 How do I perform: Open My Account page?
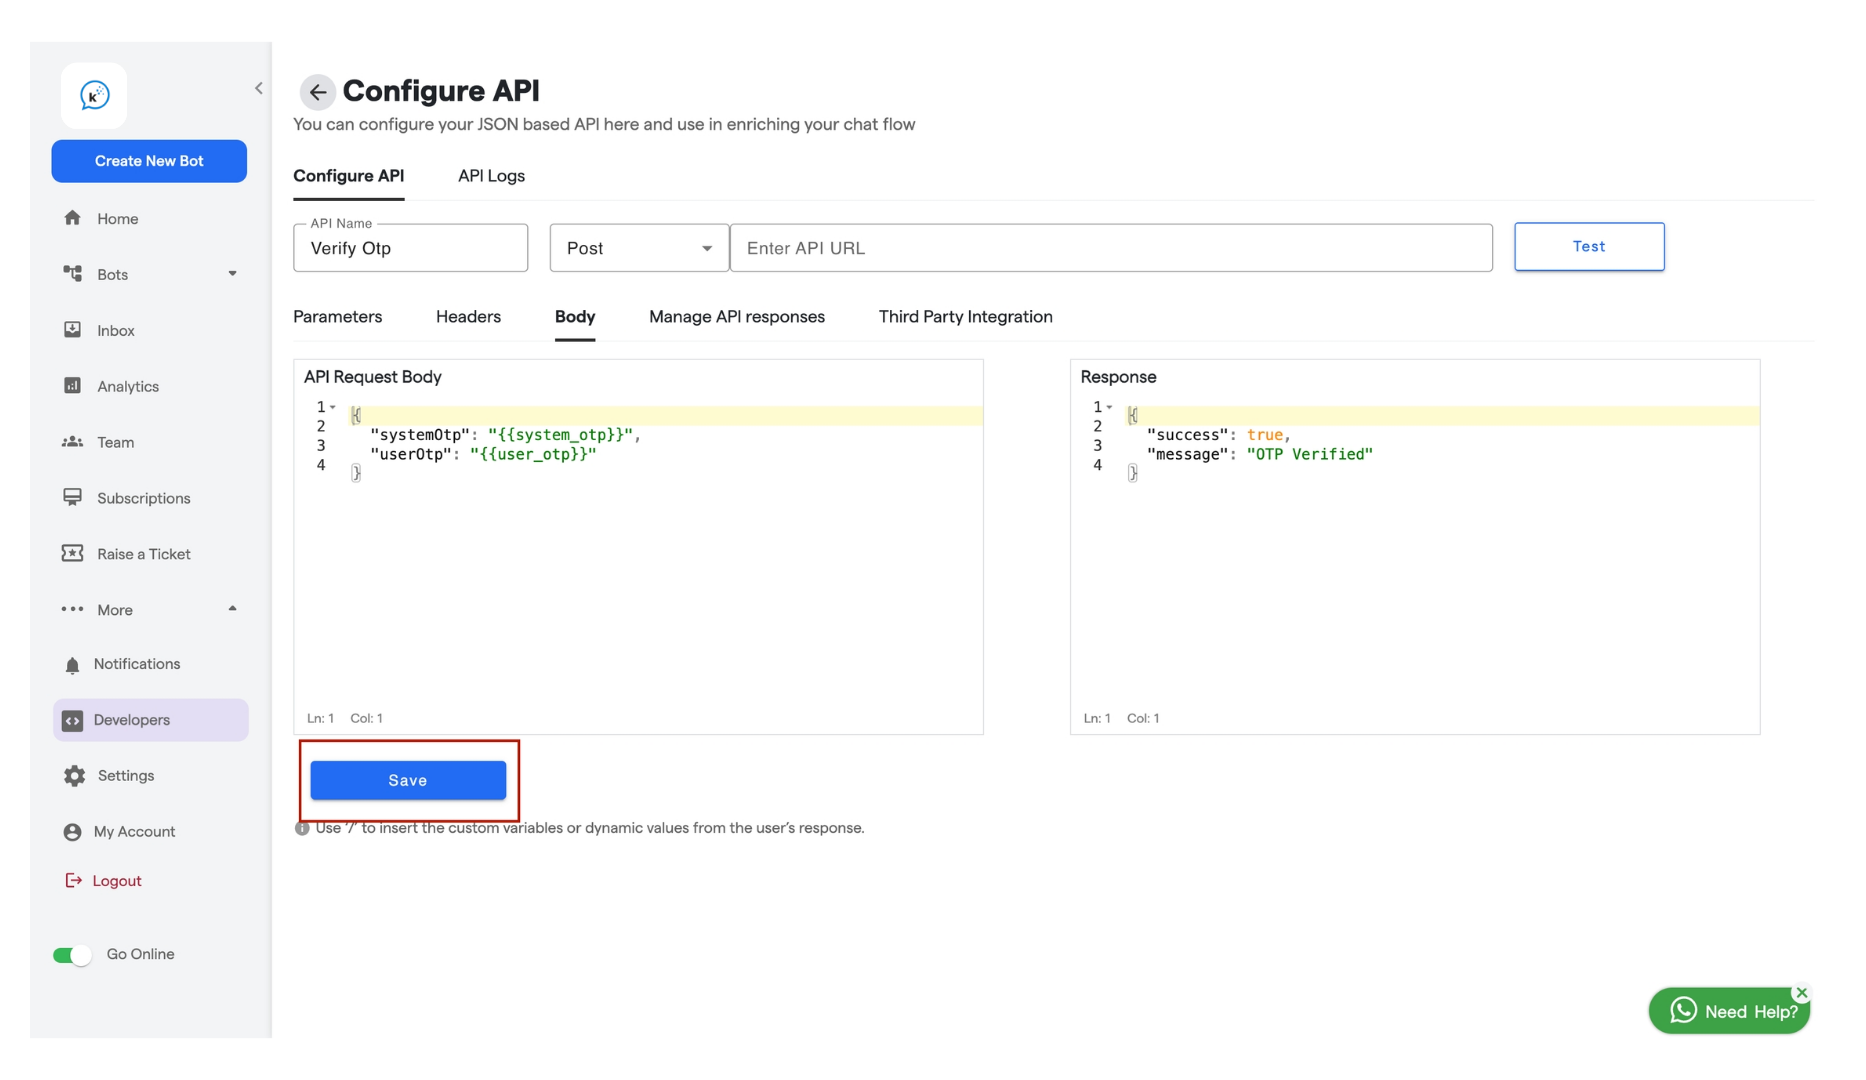(x=134, y=832)
